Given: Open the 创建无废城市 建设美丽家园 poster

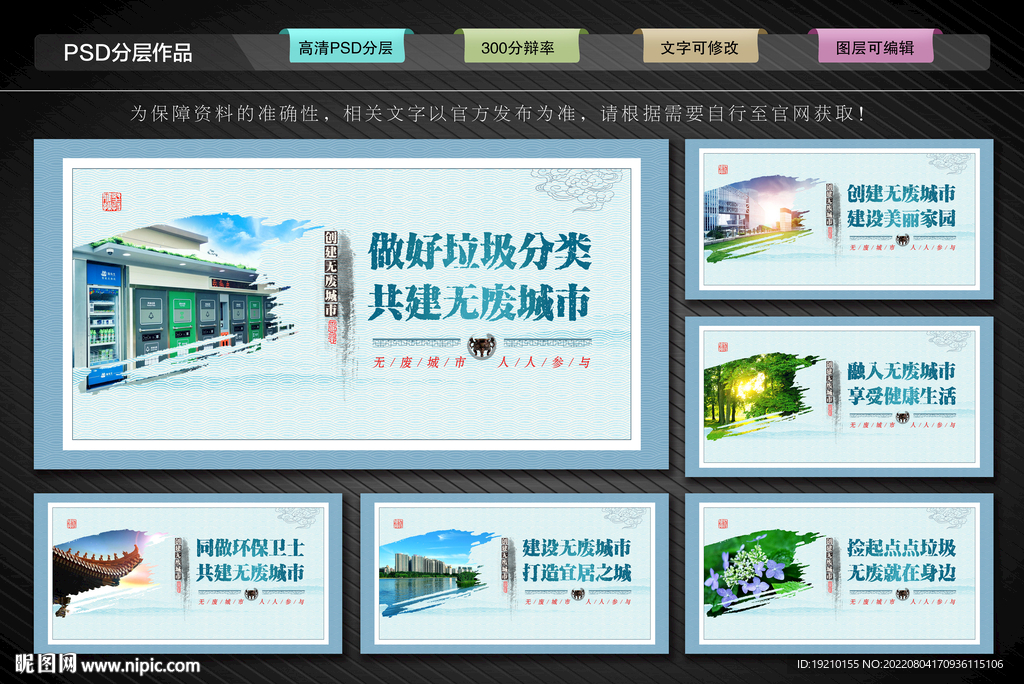Looking at the screenshot, I should pos(839,220).
